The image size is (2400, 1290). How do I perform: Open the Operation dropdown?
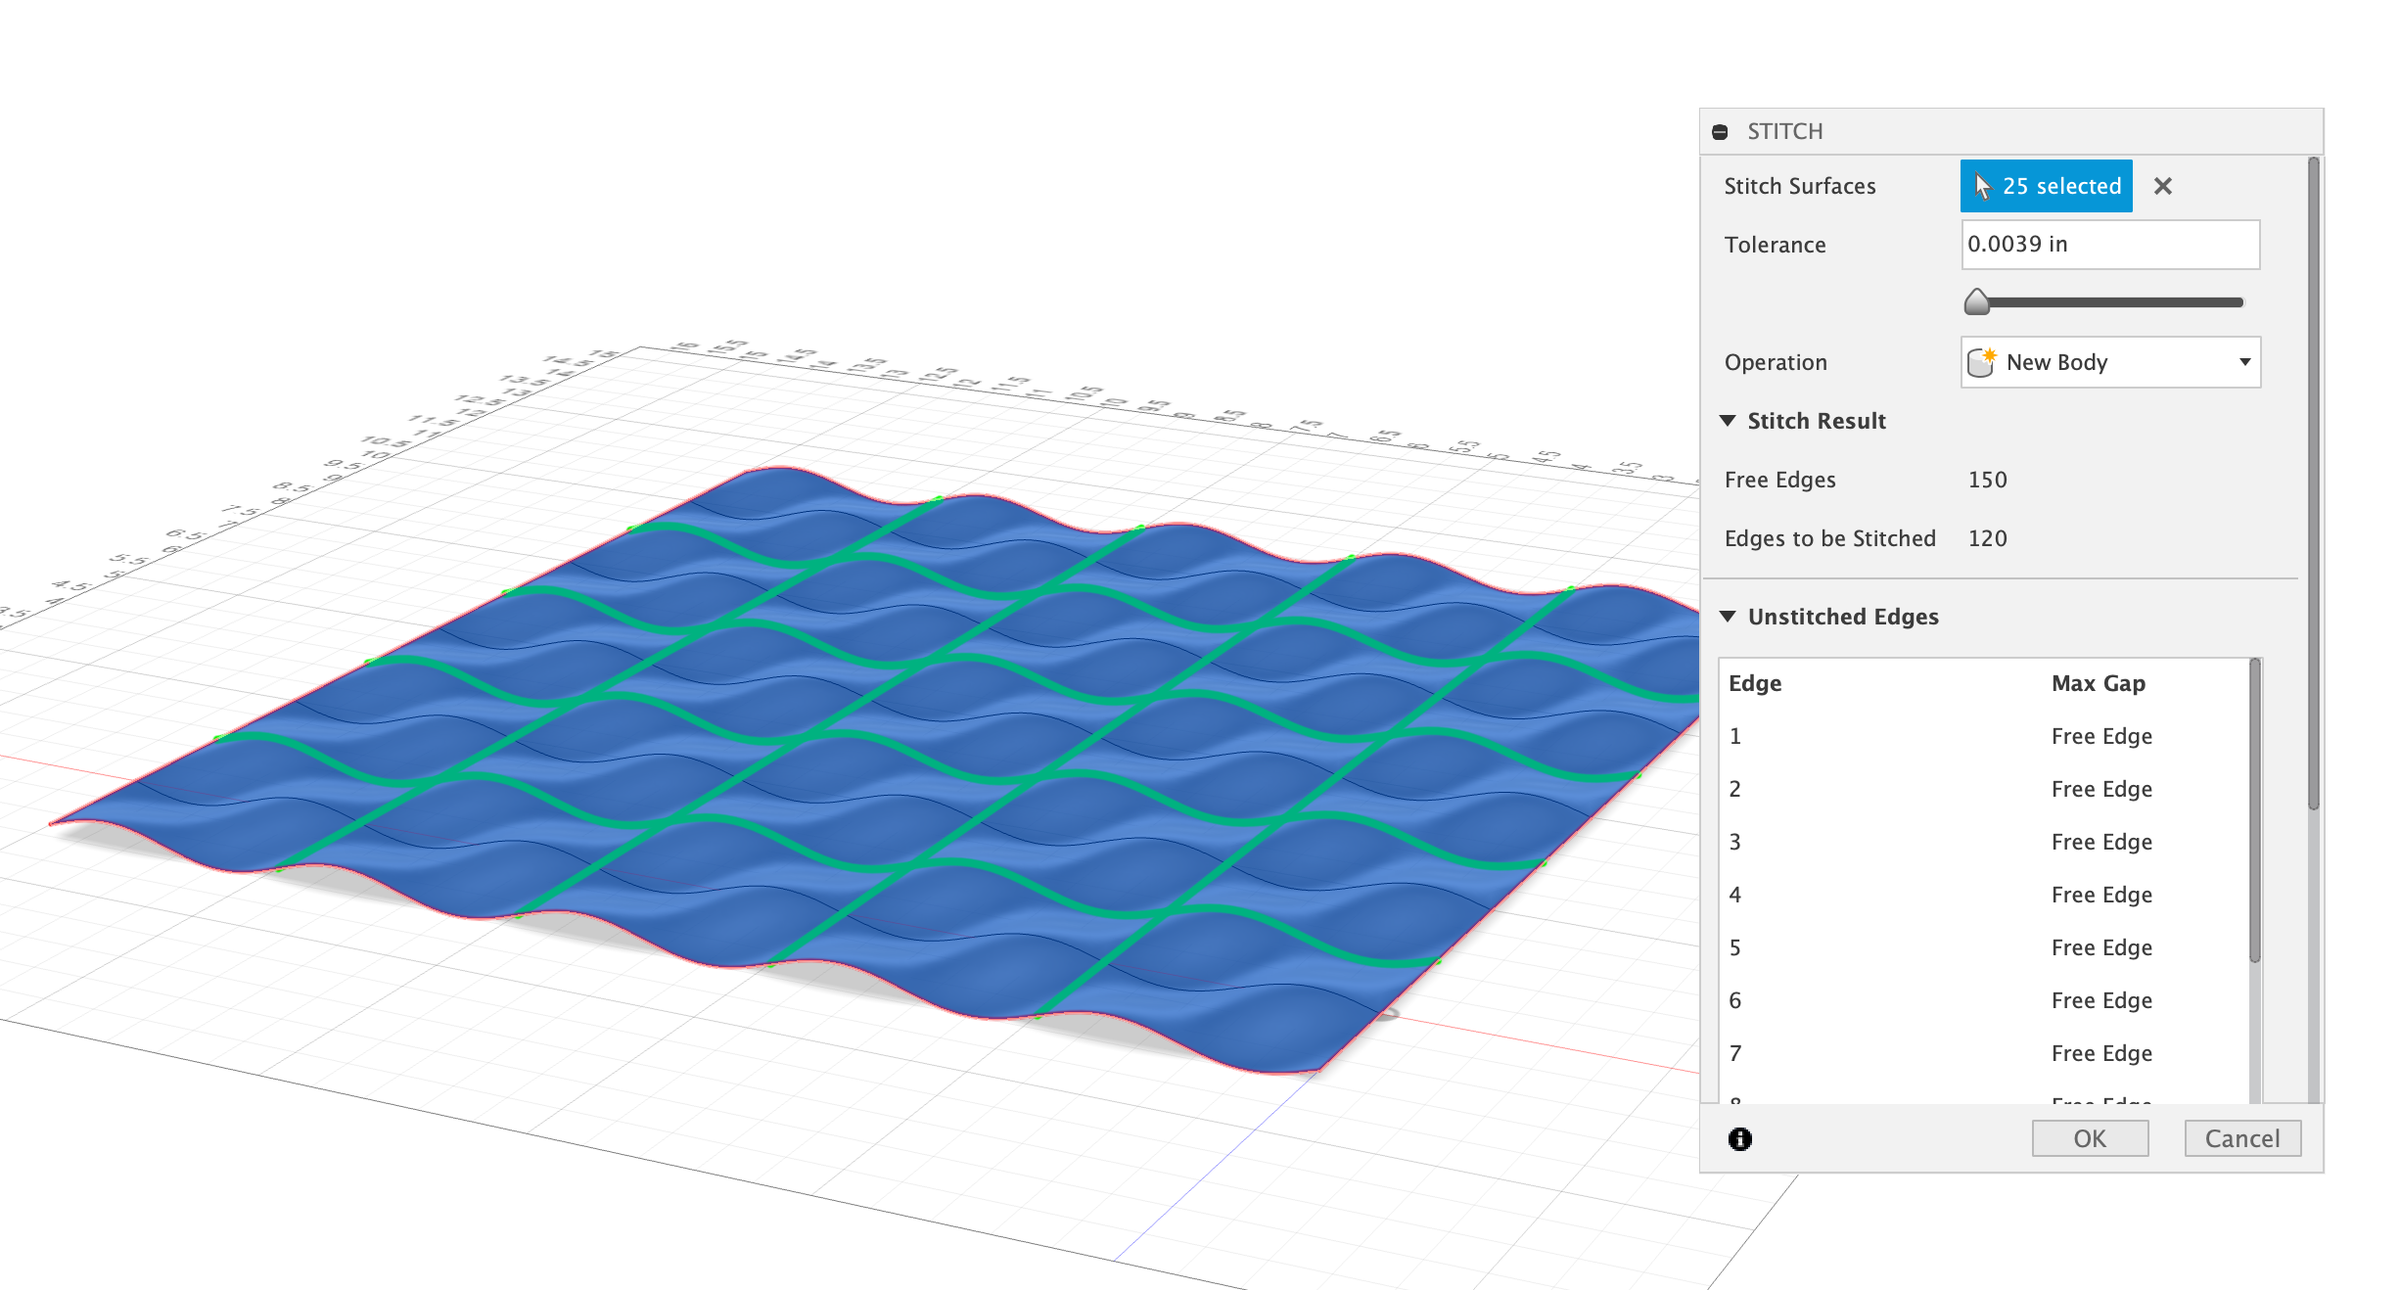click(x=2246, y=362)
